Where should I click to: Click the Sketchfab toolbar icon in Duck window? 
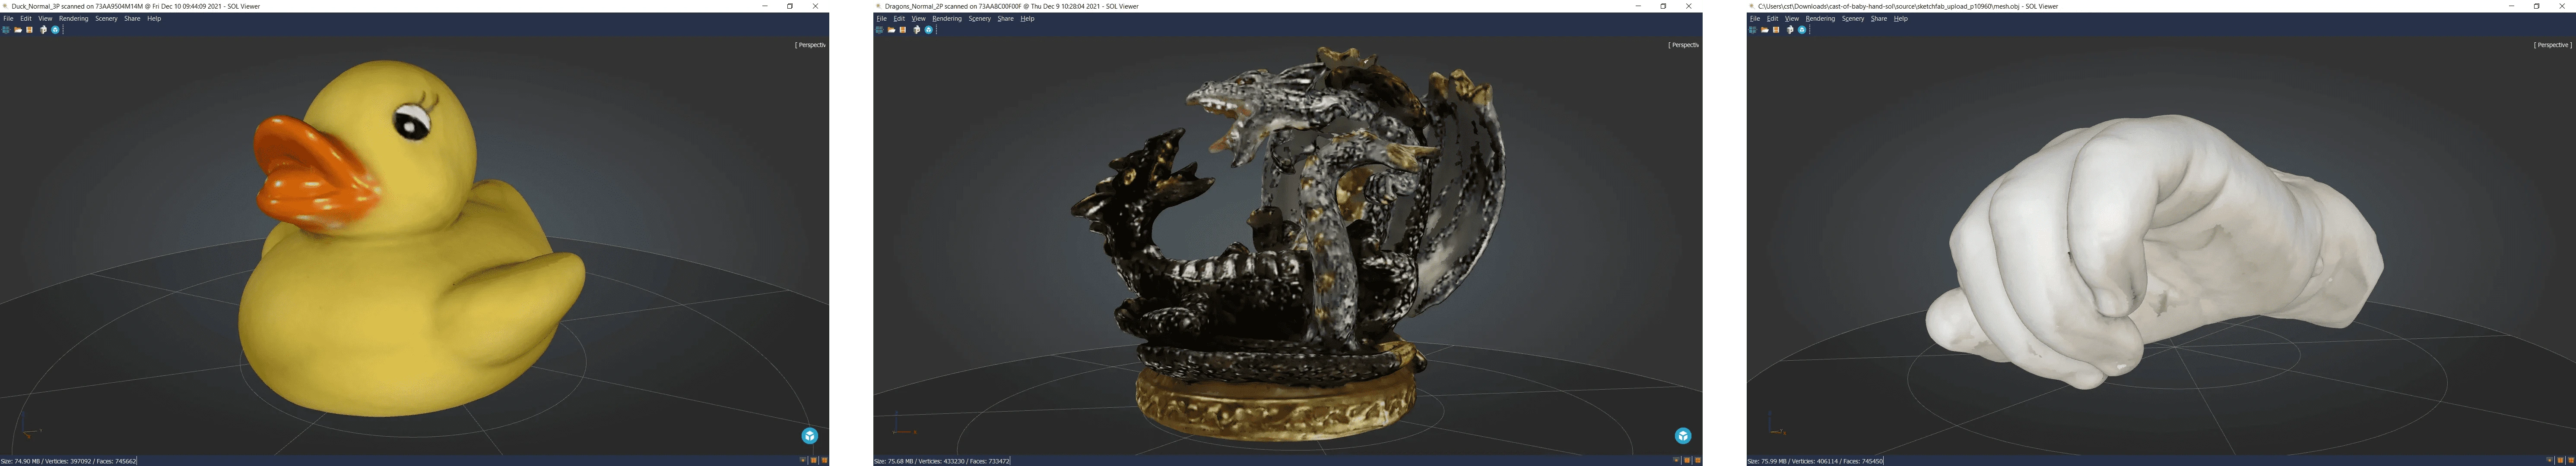point(55,30)
